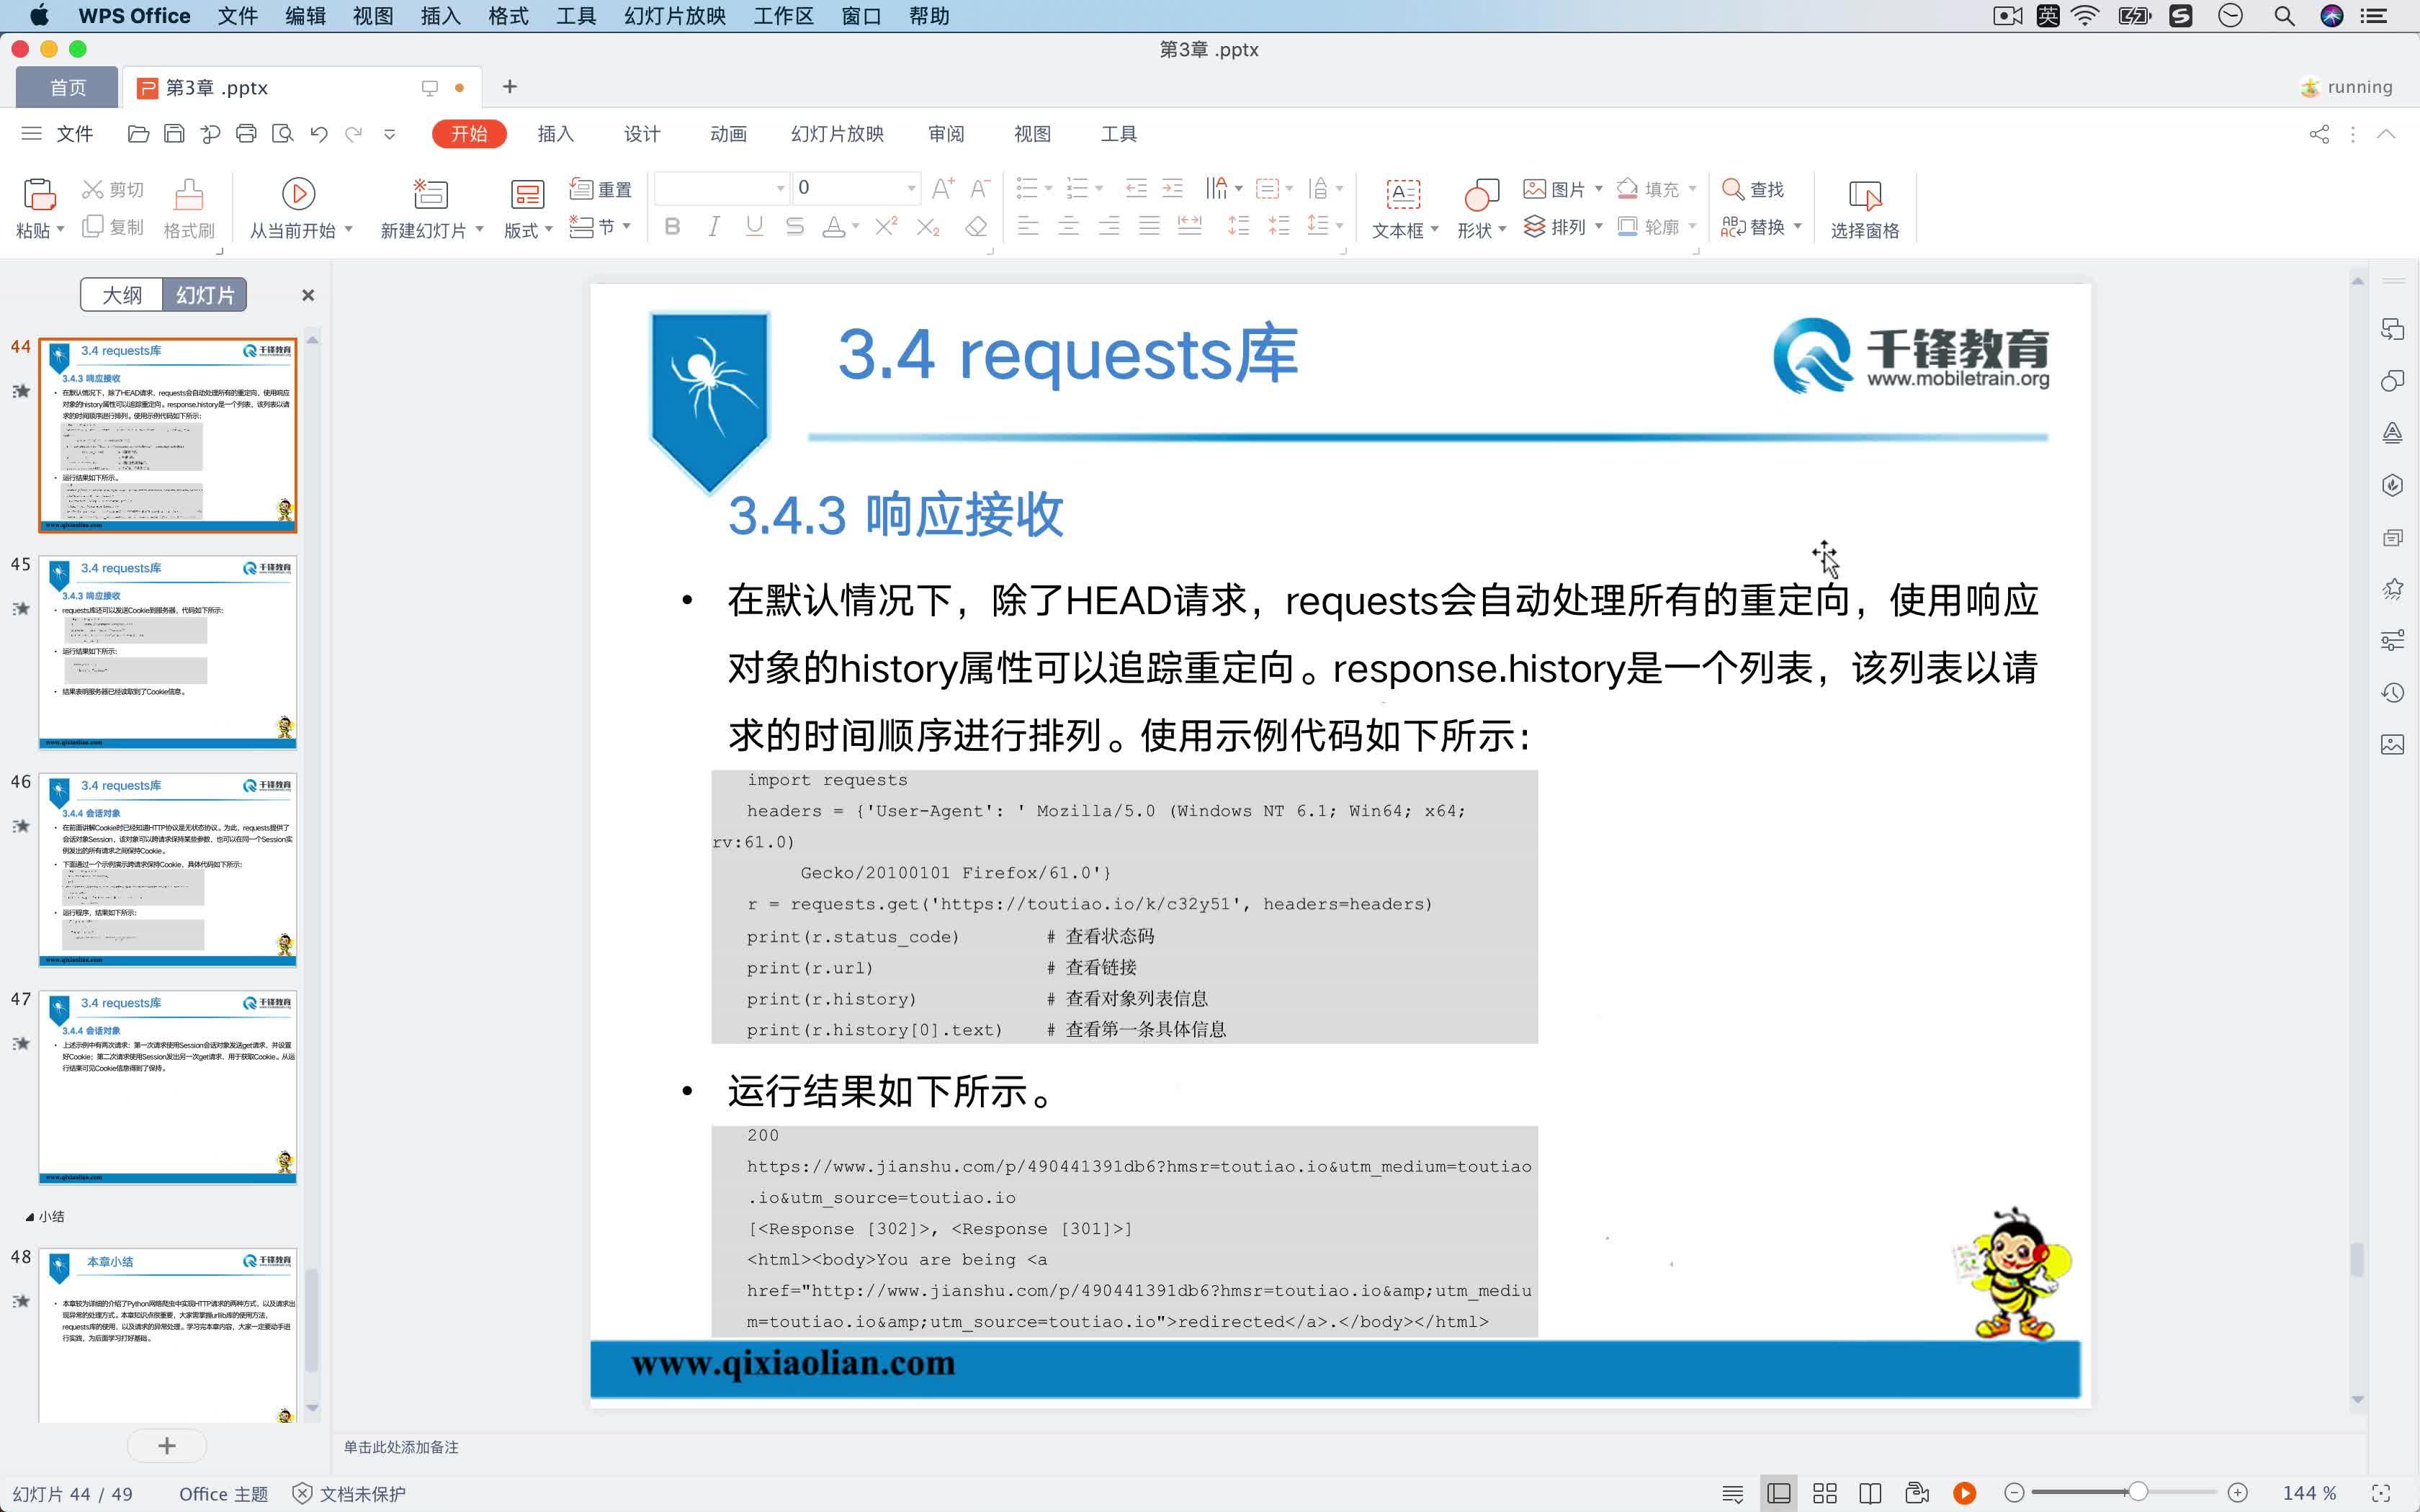Add a slide with panel plus button
Viewport: 2420px width, 1512px height.
click(167, 1445)
